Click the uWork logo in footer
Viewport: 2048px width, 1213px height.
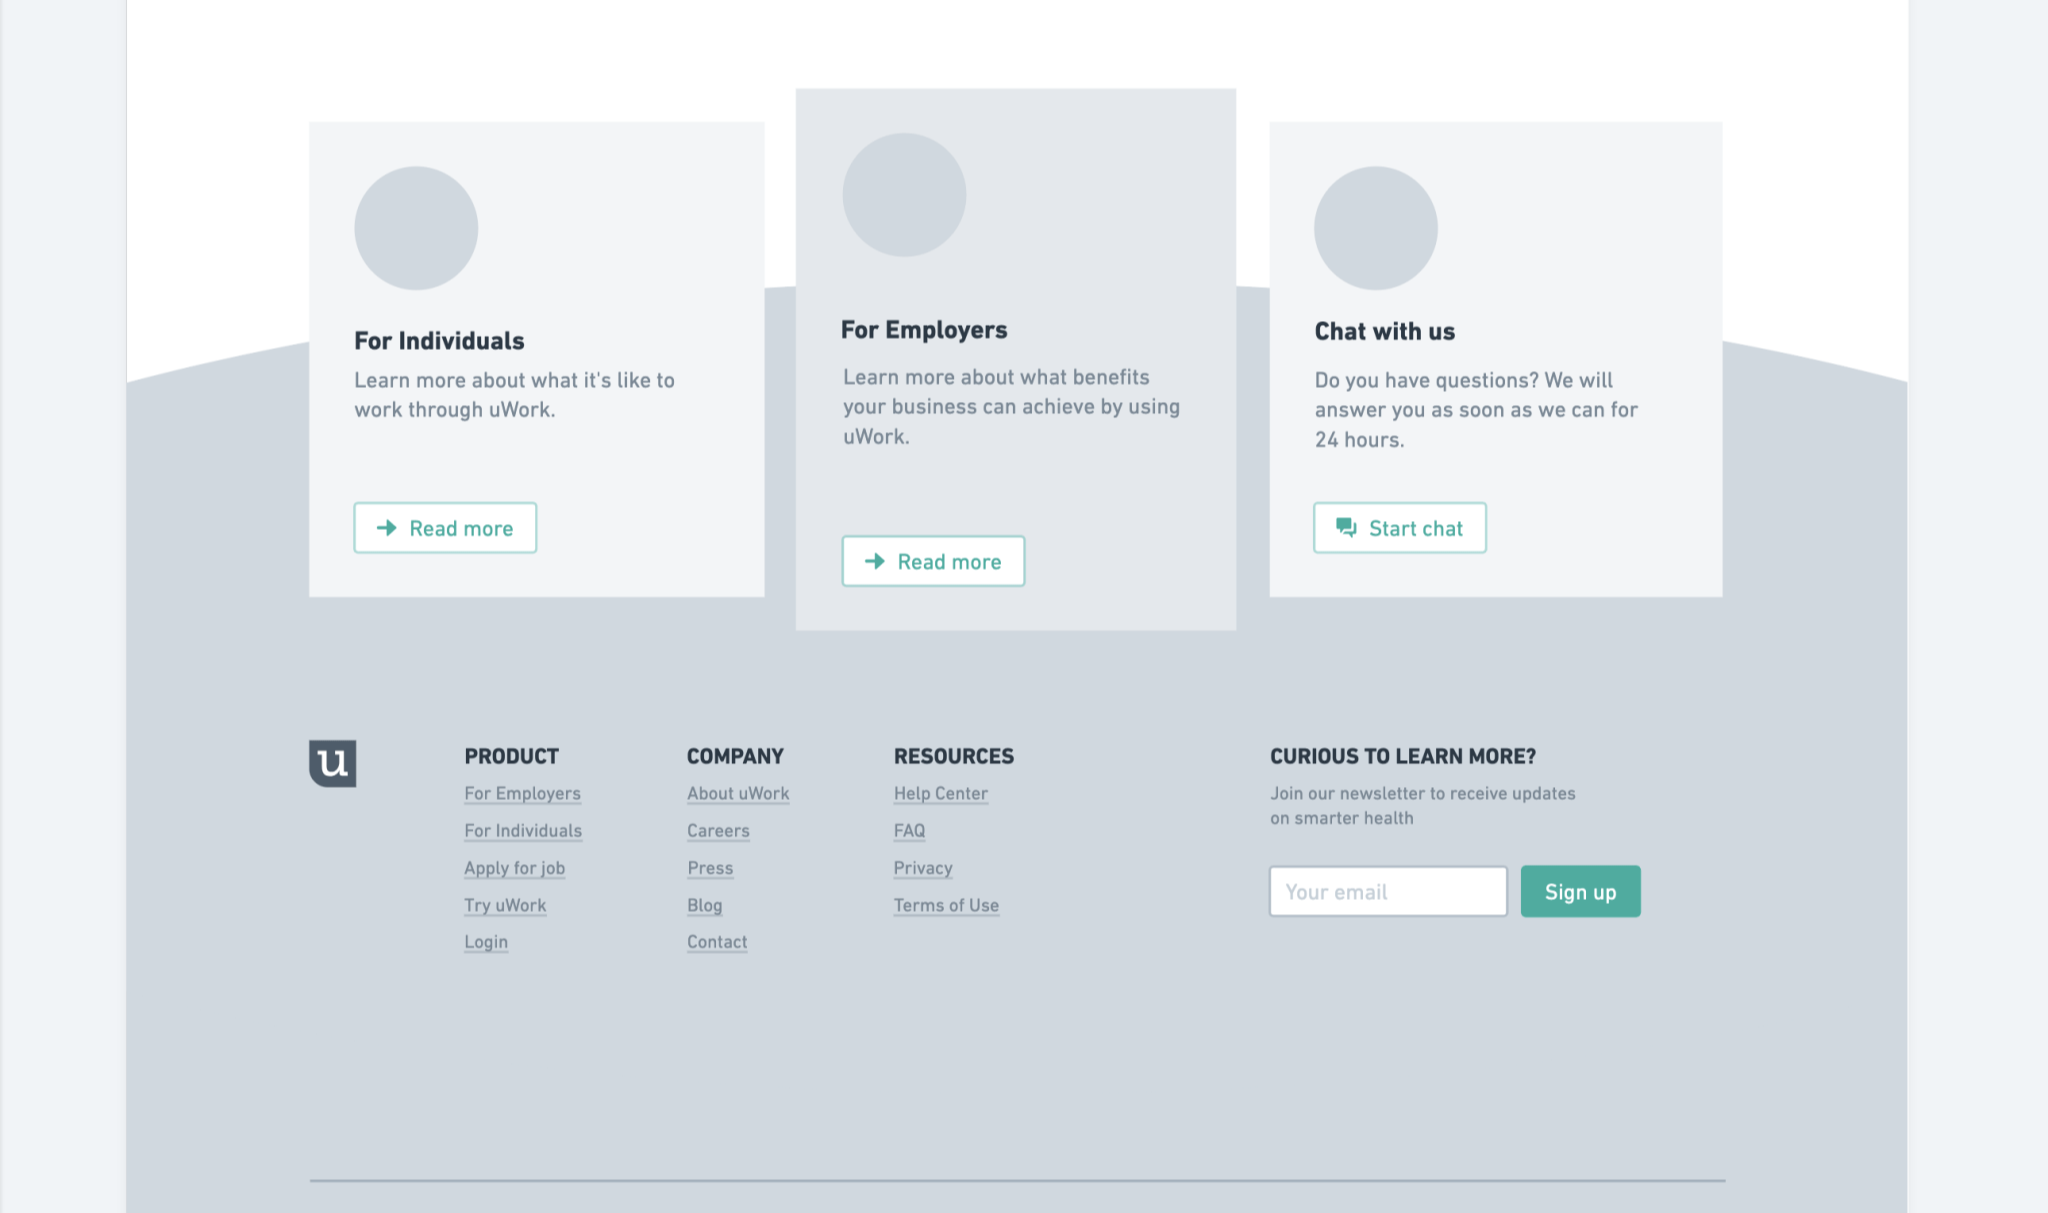click(x=332, y=763)
